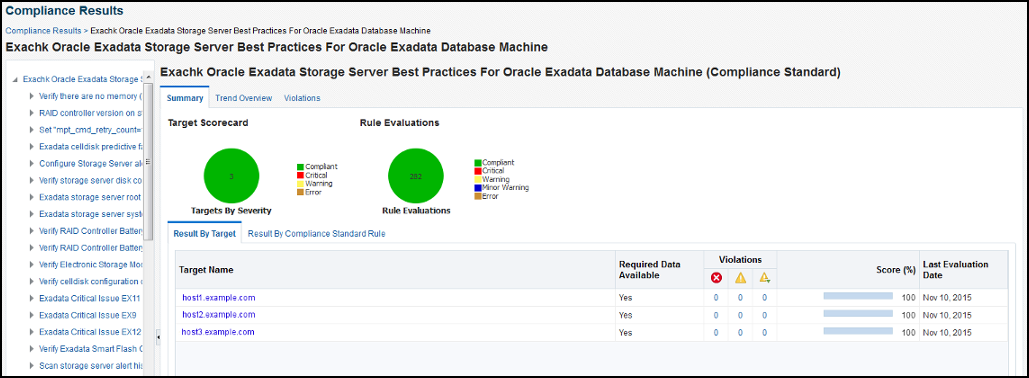Expand the 'RAID controller version' tree node
Screen dimensions: 1029x378
[x=32, y=113]
